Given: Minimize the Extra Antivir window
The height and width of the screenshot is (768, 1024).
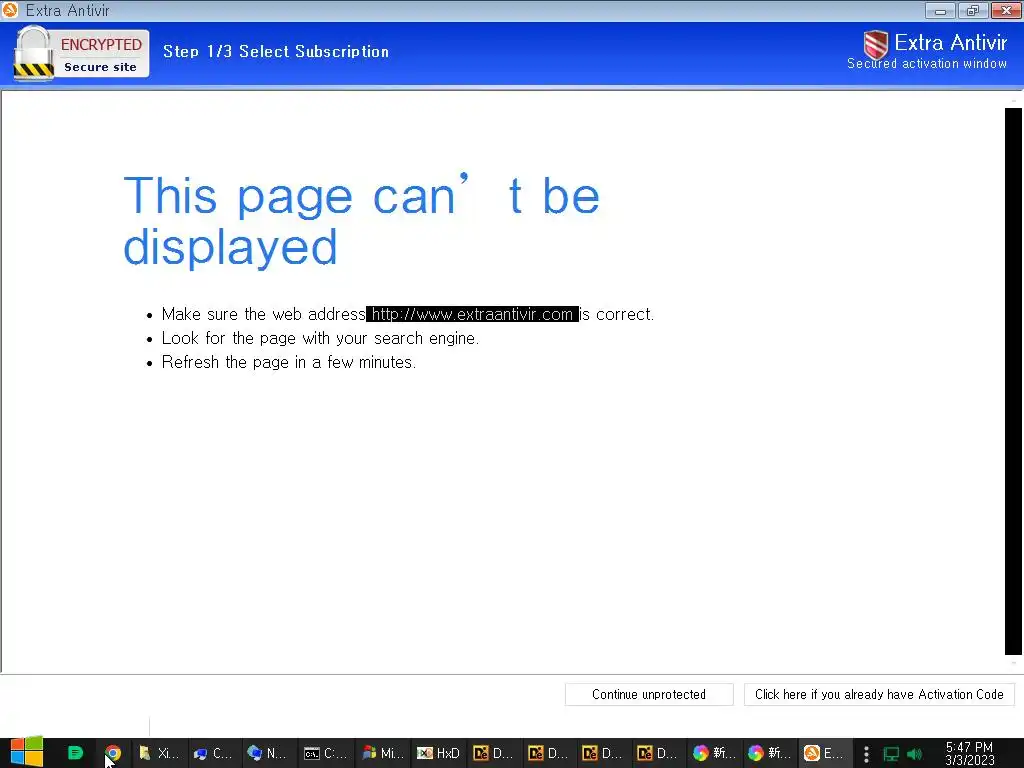Looking at the screenshot, I should [940, 10].
